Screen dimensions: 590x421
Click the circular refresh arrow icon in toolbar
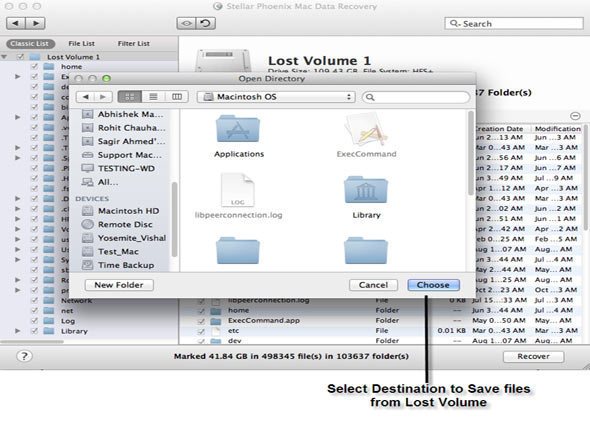coord(205,23)
